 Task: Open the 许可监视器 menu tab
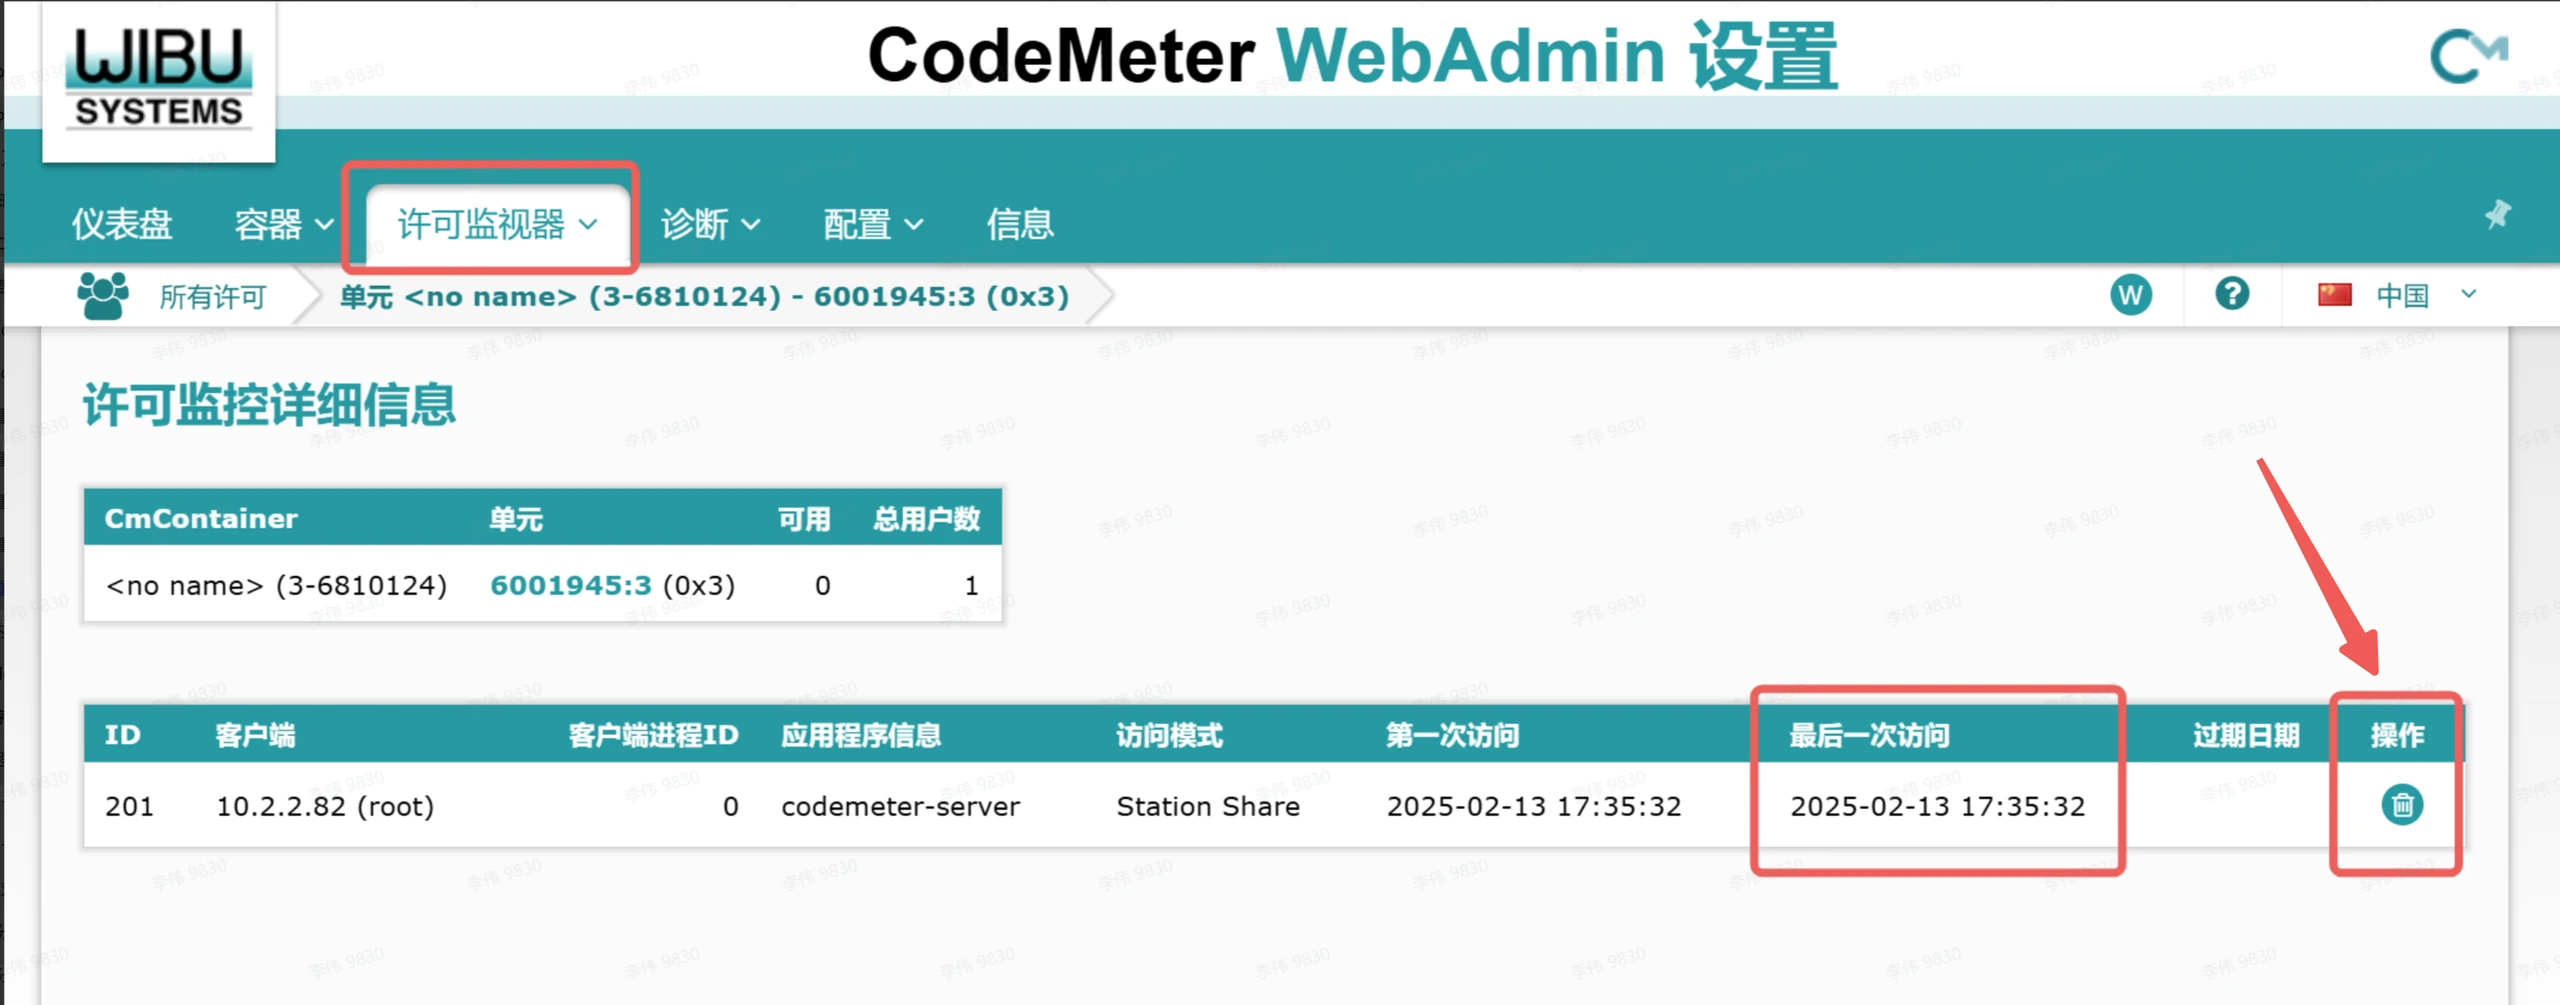point(497,224)
